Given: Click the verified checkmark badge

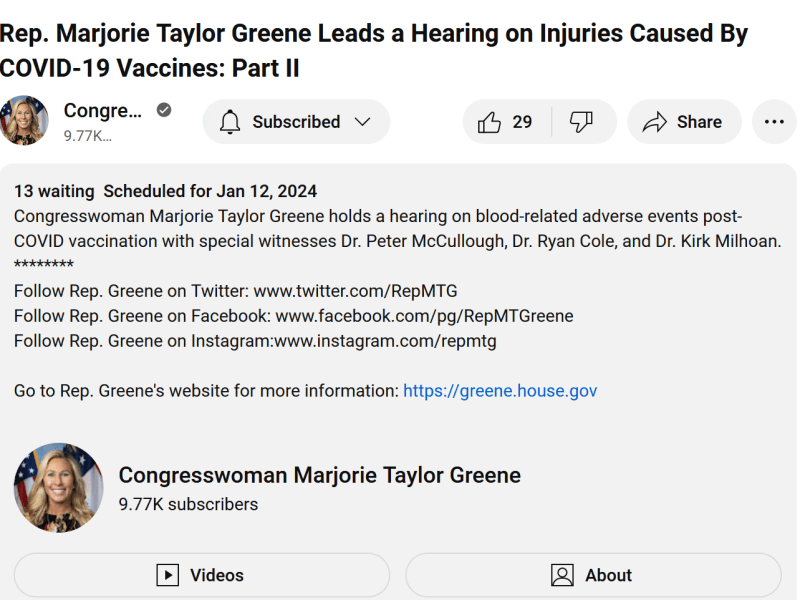Looking at the screenshot, I should tap(164, 110).
